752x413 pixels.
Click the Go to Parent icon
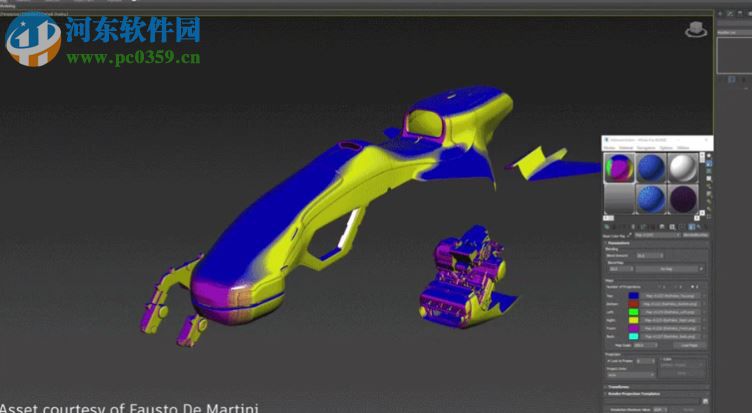pos(700,227)
